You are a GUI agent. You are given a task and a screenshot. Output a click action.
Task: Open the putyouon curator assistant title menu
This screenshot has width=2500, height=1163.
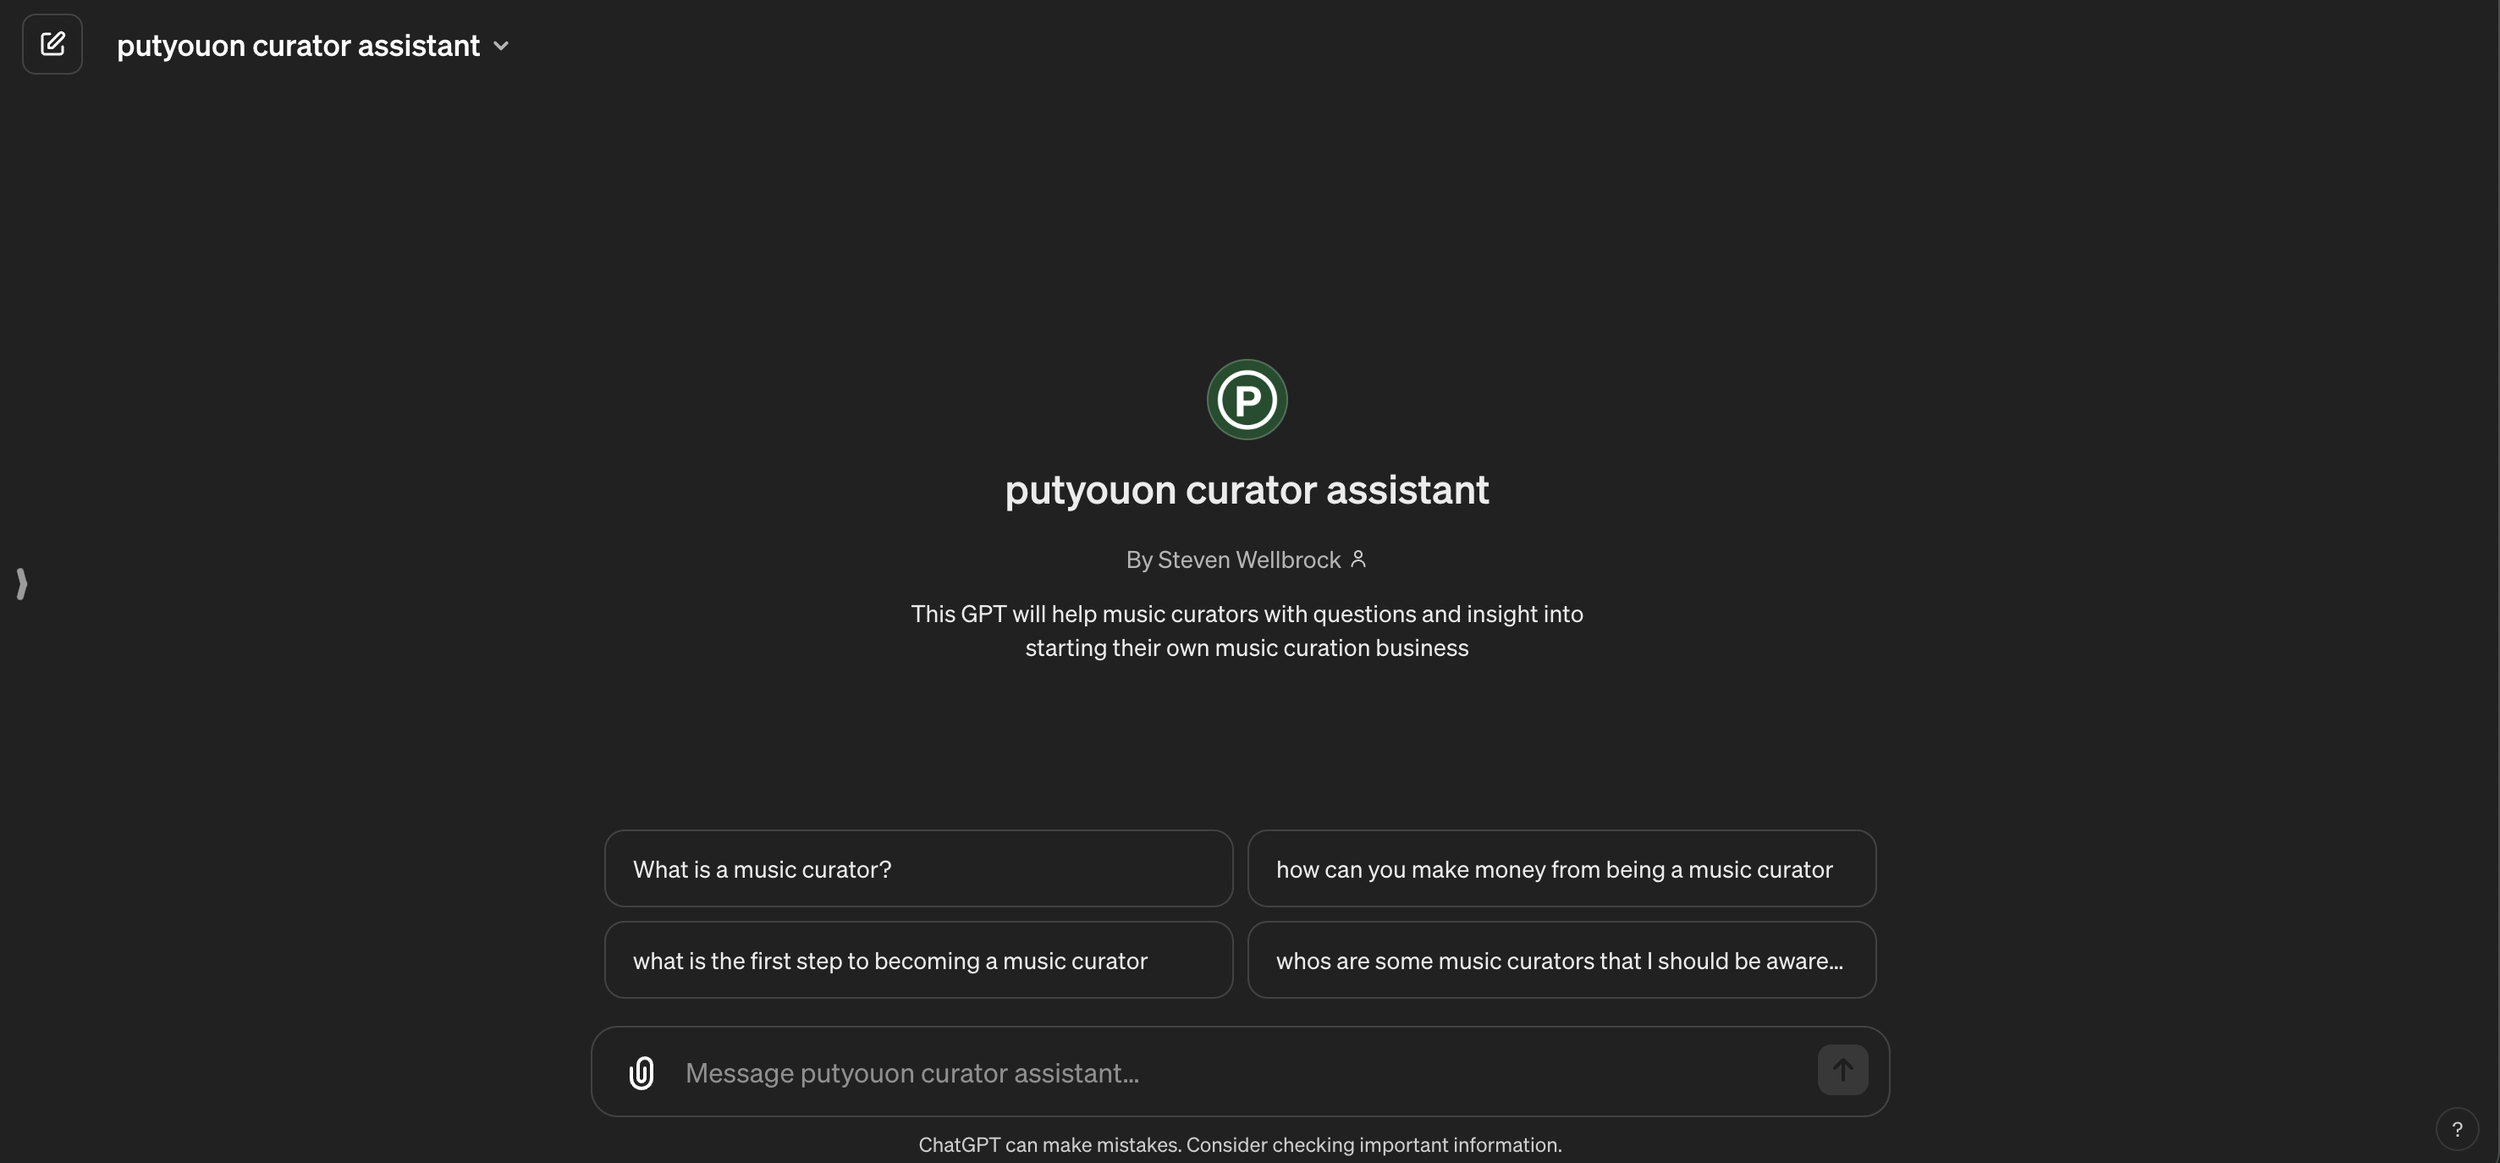coord(298,46)
